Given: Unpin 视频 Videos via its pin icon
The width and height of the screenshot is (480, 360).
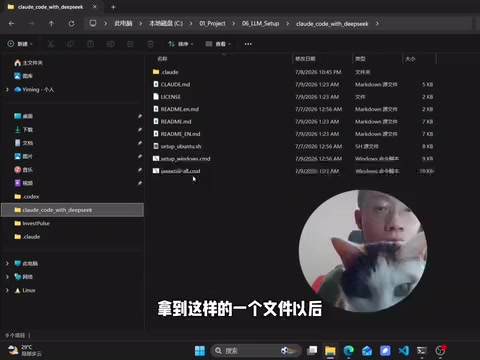Looking at the screenshot, I should [x=140, y=183].
